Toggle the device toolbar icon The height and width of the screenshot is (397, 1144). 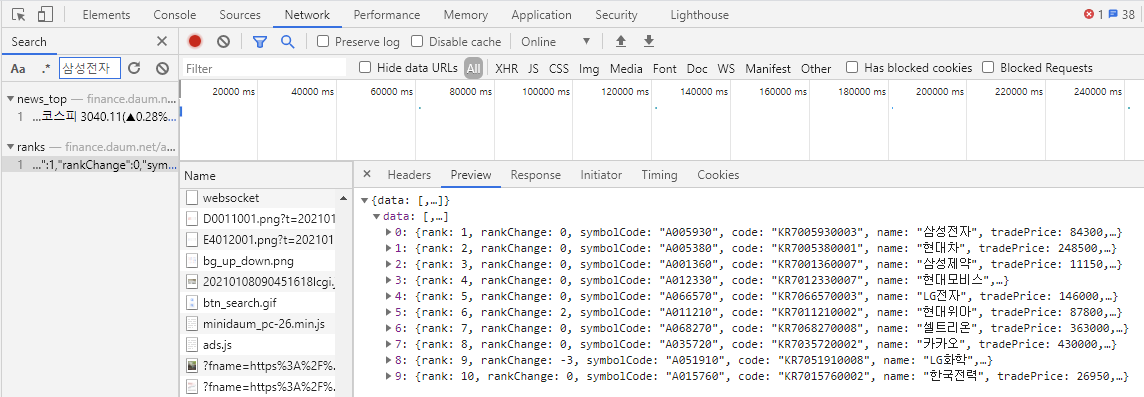[45, 15]
